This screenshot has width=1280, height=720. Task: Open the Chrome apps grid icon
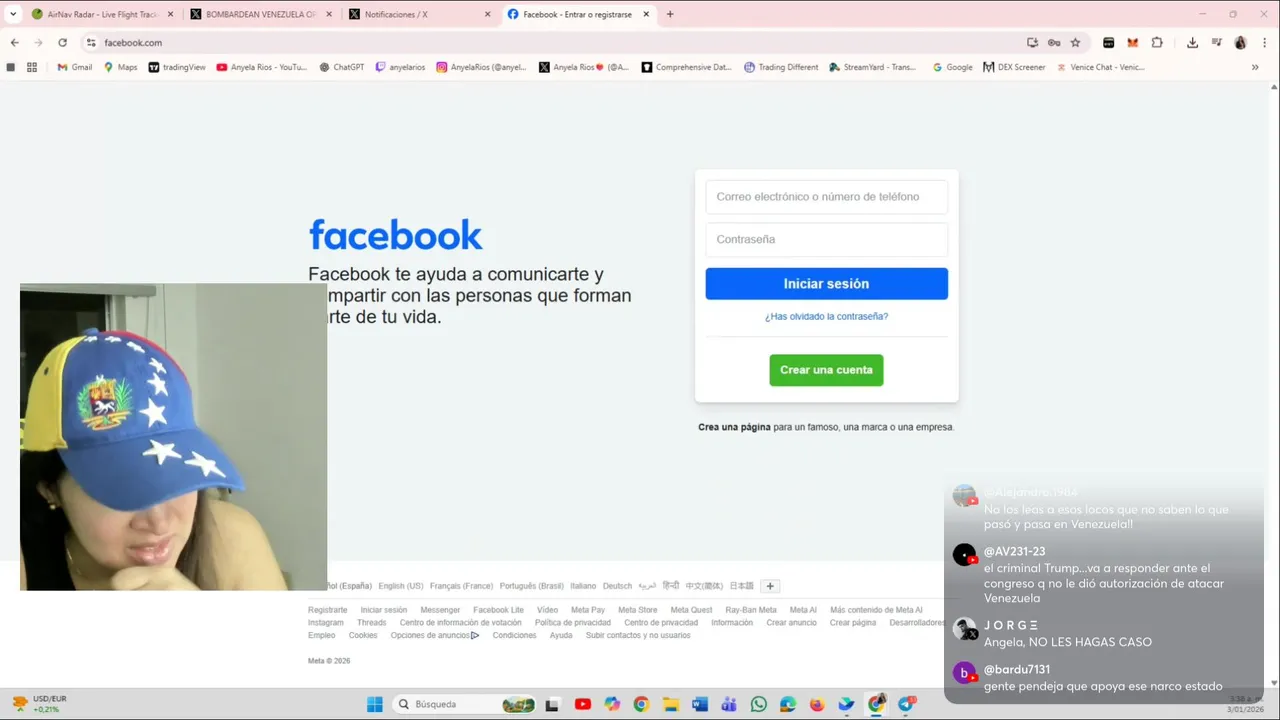coord(32,67)
